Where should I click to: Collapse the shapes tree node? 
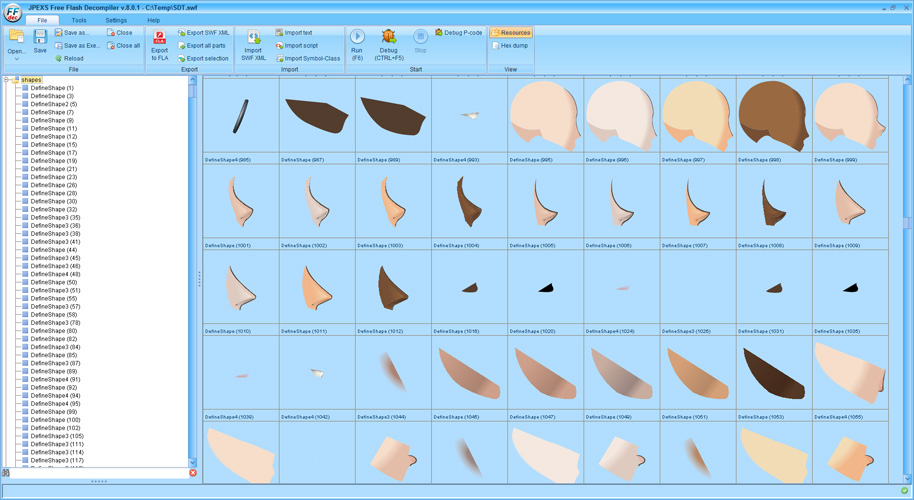point(7,80)
